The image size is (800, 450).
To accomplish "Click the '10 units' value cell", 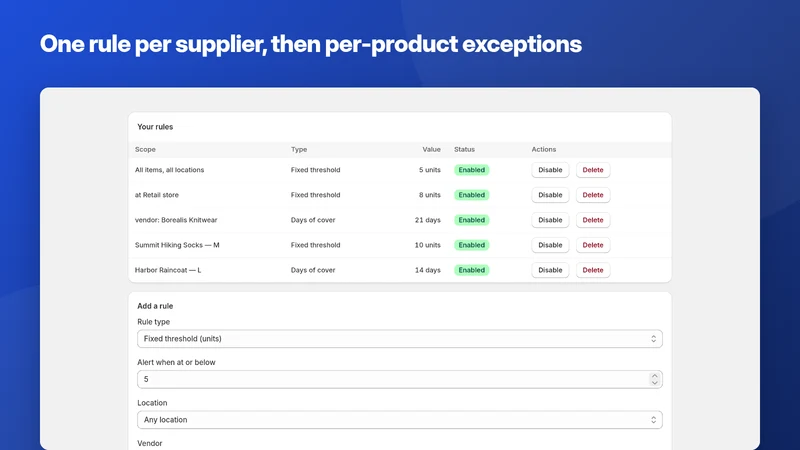I will (428, 245).
